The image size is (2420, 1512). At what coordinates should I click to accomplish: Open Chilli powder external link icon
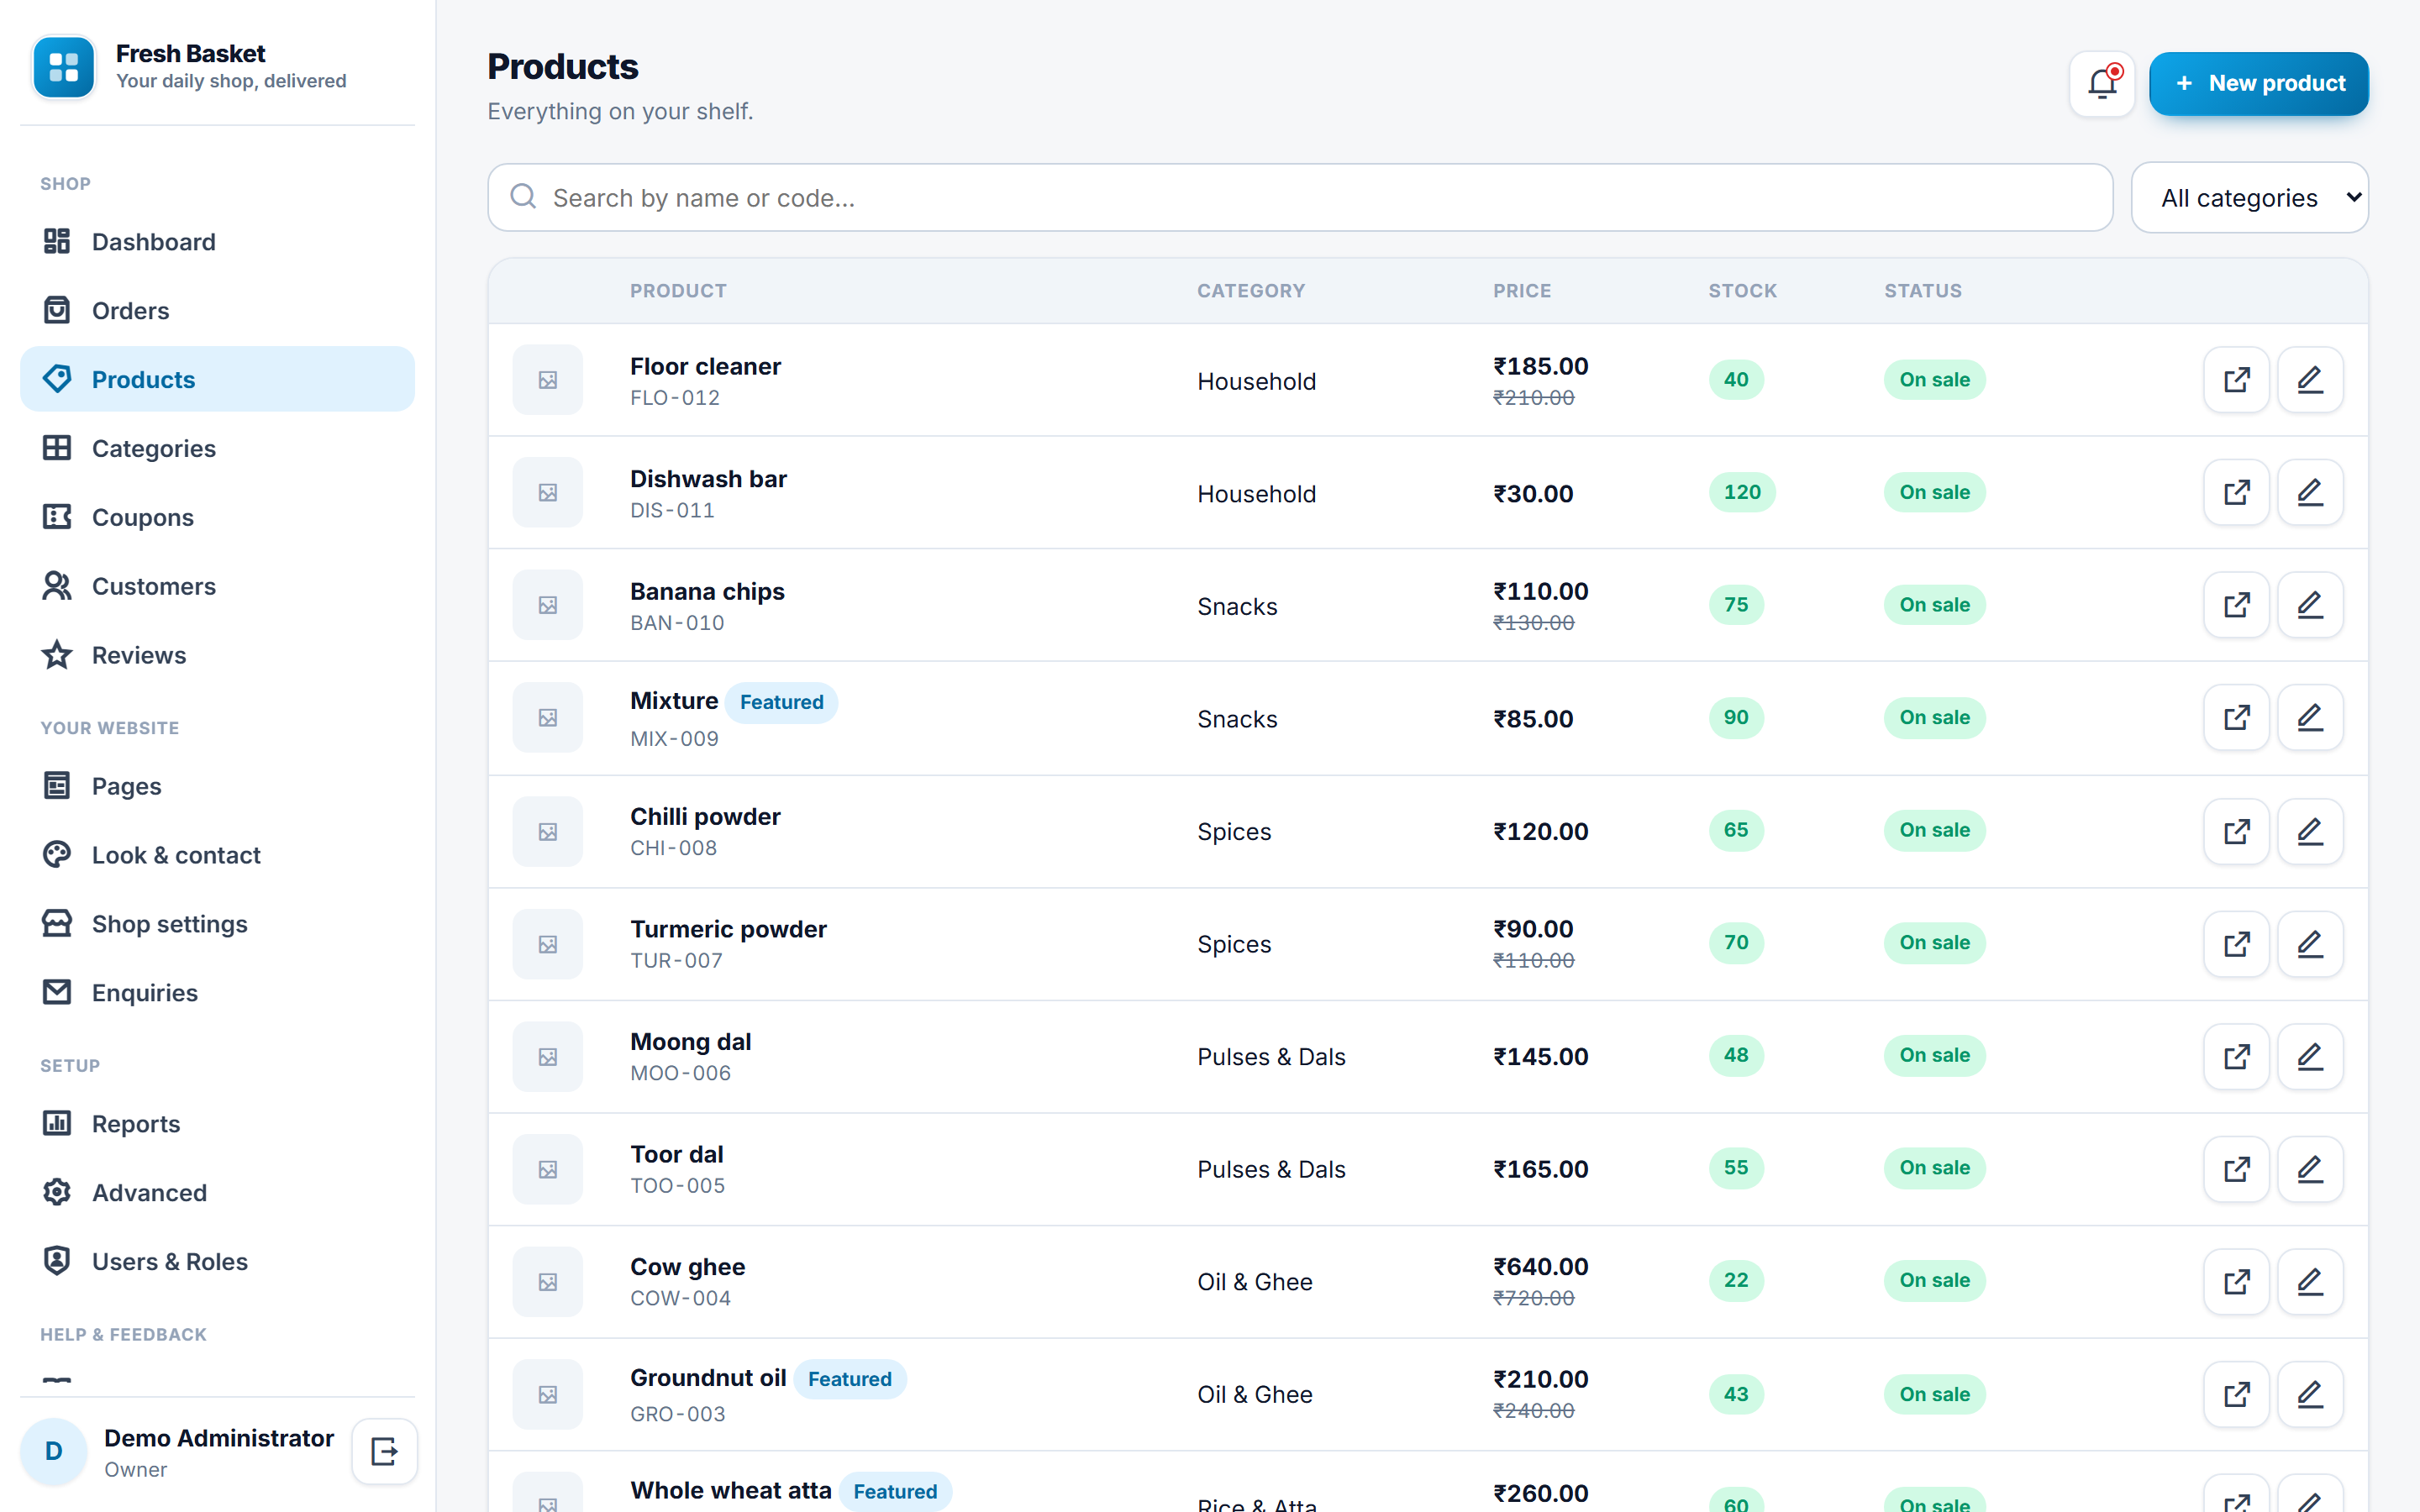click(2236, 831)
